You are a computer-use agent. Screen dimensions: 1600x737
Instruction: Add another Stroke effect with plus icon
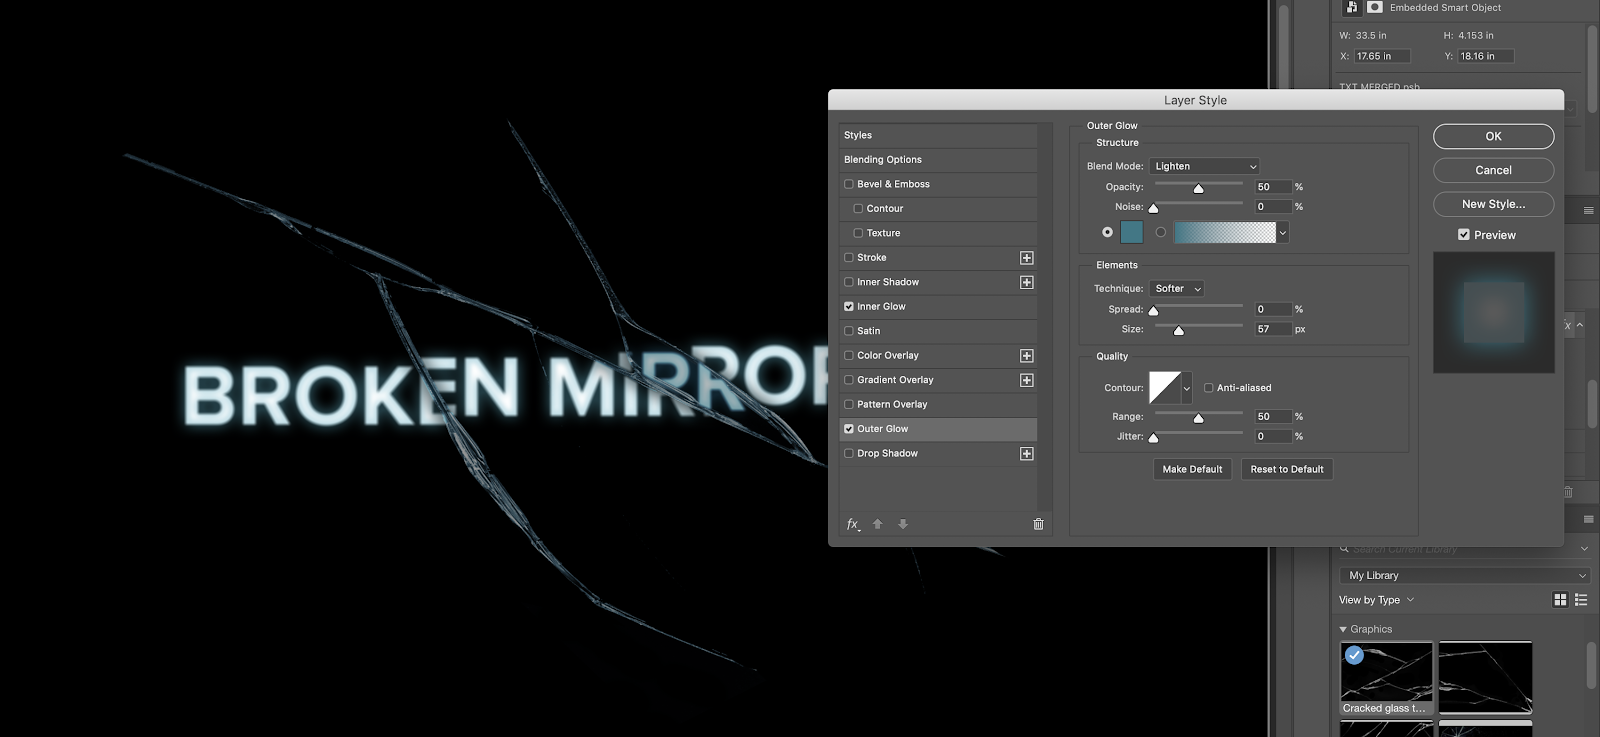coord(1026,258)
